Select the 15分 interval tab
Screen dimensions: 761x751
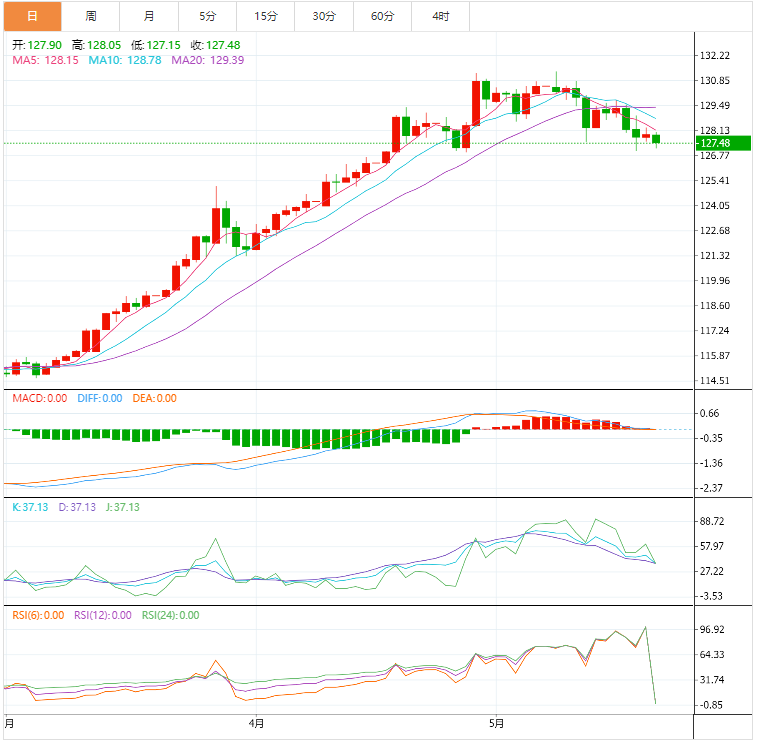266,16
